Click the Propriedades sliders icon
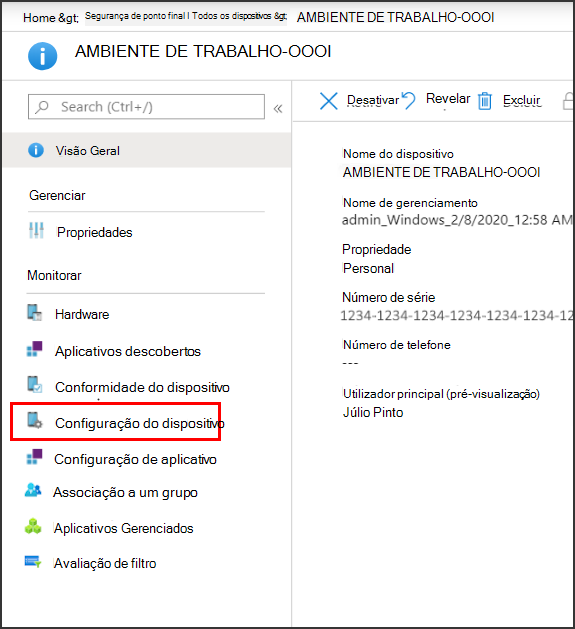Image resolution: width=575 pixels, height=629 pixels. coord(36,231)
